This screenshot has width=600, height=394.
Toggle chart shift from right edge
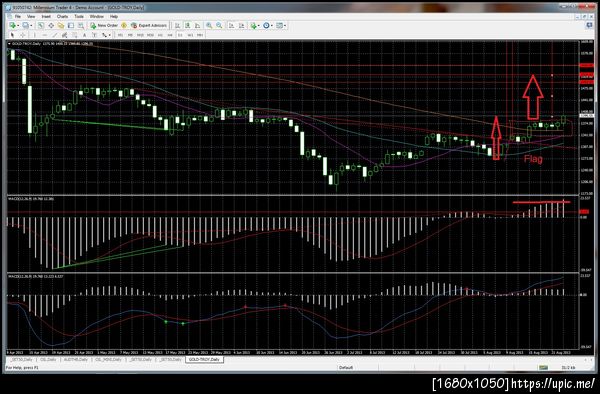(241, 25)
